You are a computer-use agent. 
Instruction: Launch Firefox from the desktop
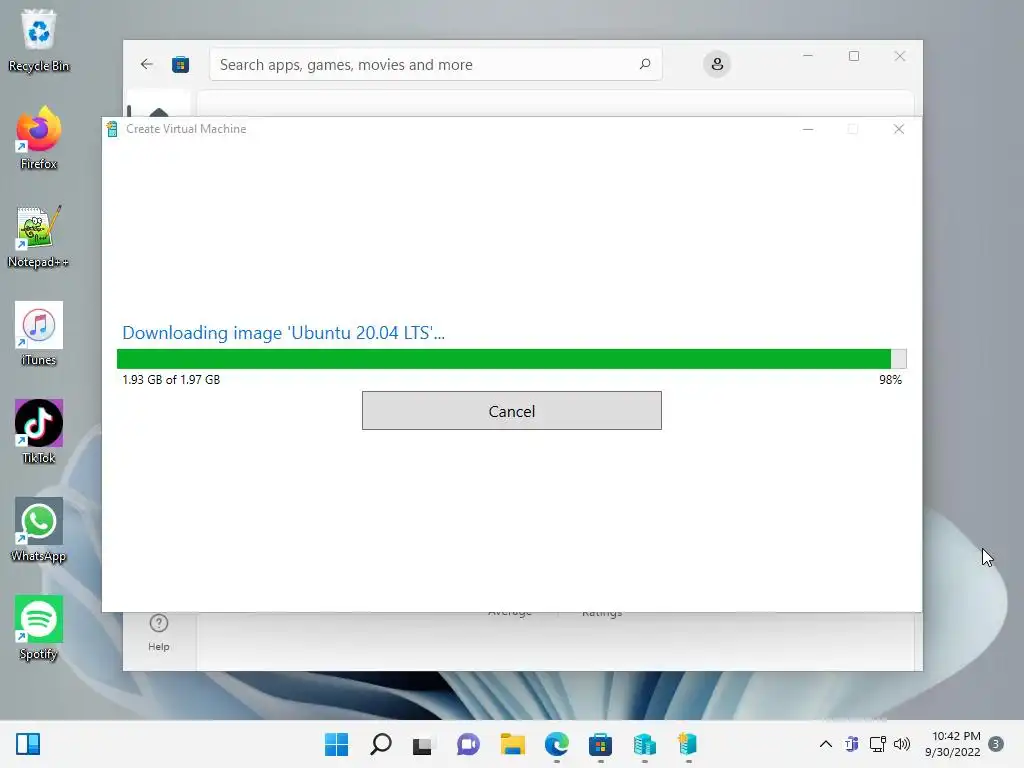click(39, 138)
